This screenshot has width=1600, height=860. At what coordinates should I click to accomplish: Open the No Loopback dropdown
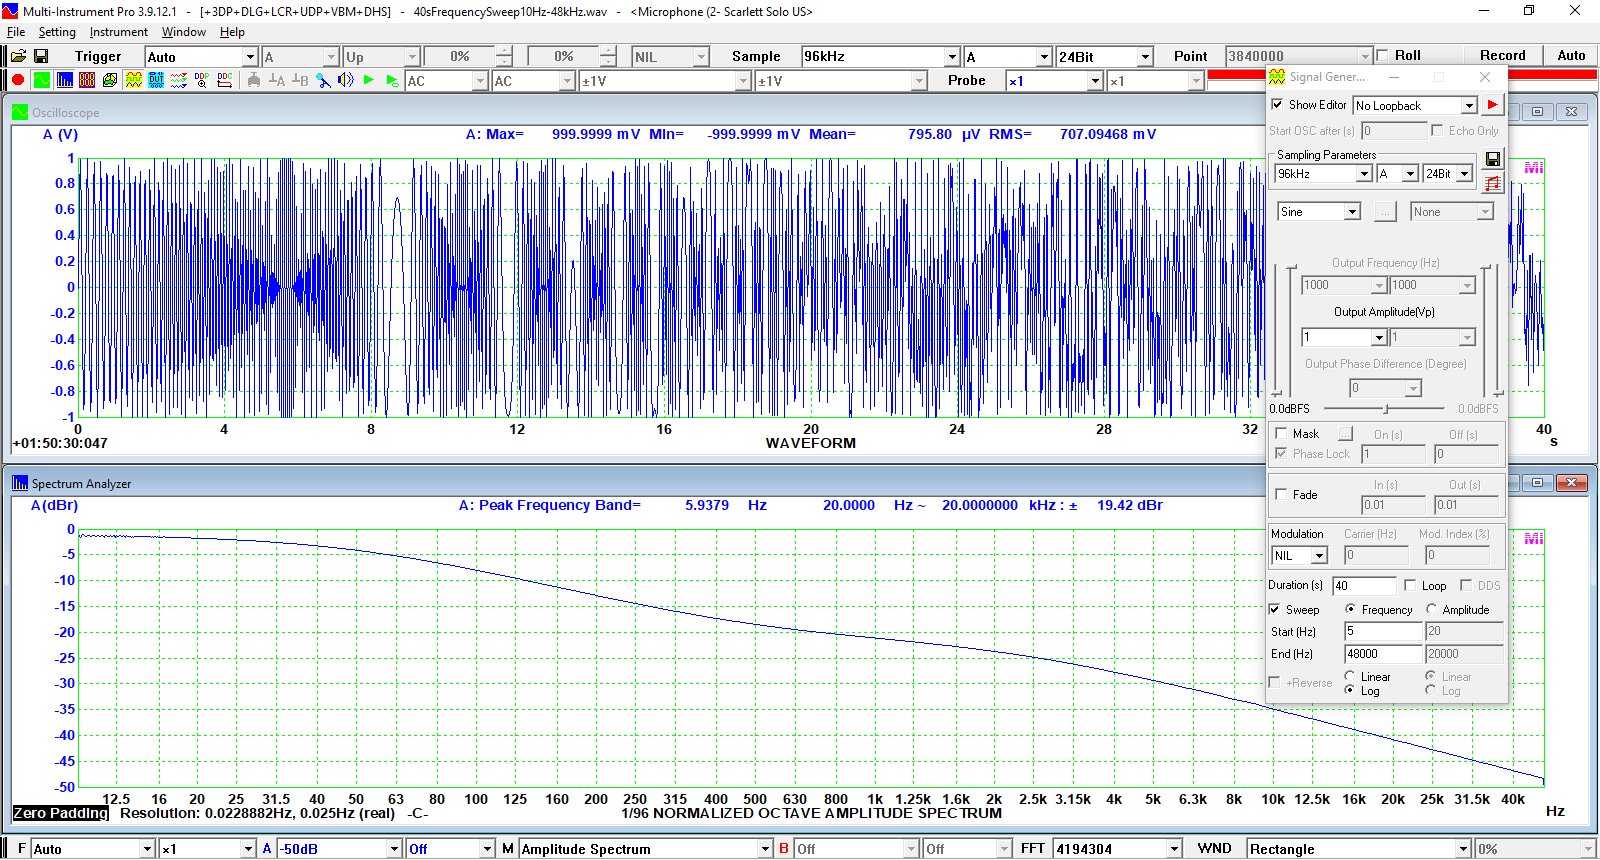coord(1468,106)
